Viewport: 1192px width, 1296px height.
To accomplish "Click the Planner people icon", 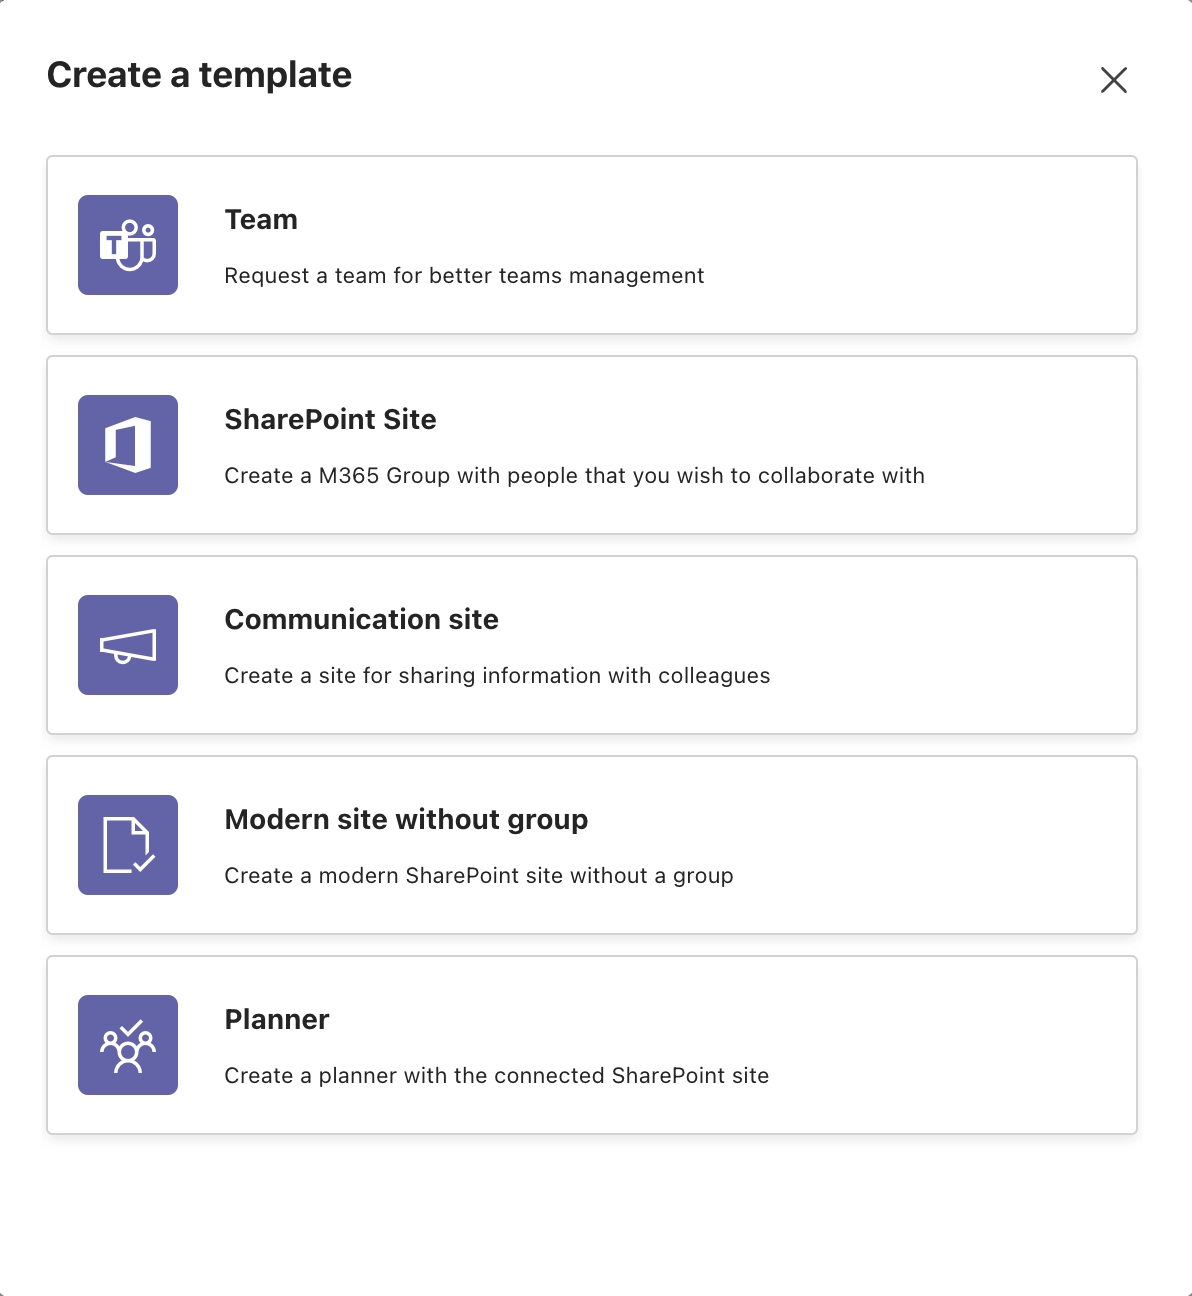I will coord(128,1045).
